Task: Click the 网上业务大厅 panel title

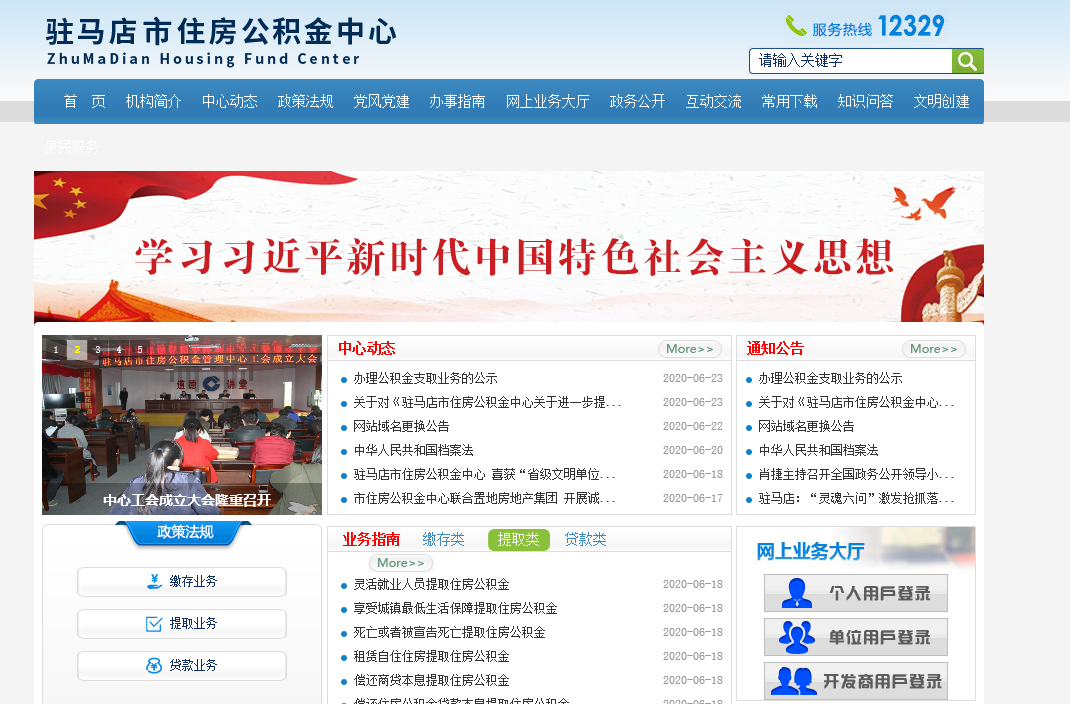Action: tap(810, 551)
